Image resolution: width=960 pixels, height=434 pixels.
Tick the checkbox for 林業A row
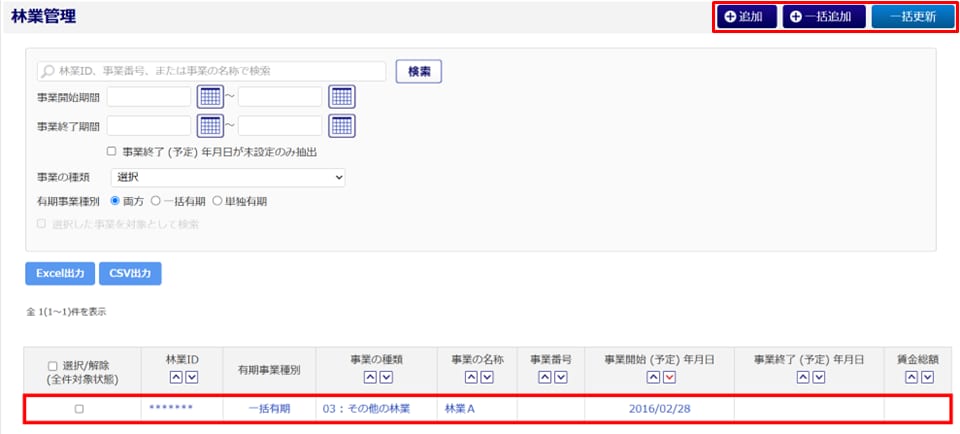[79, 410]
